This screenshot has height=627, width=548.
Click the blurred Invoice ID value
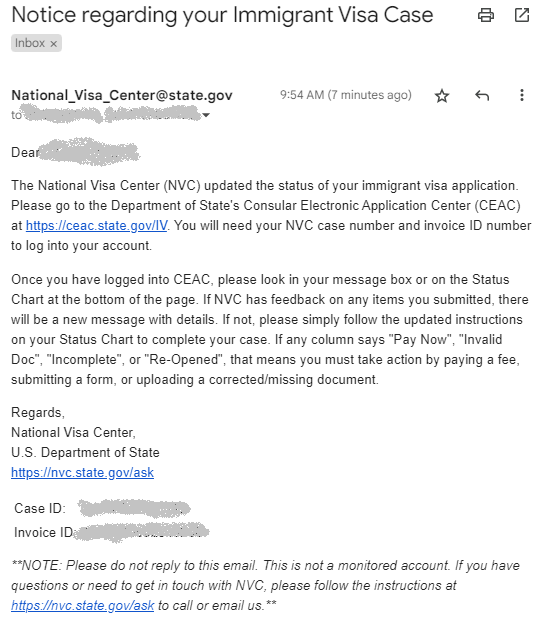[x=142, y=532]
